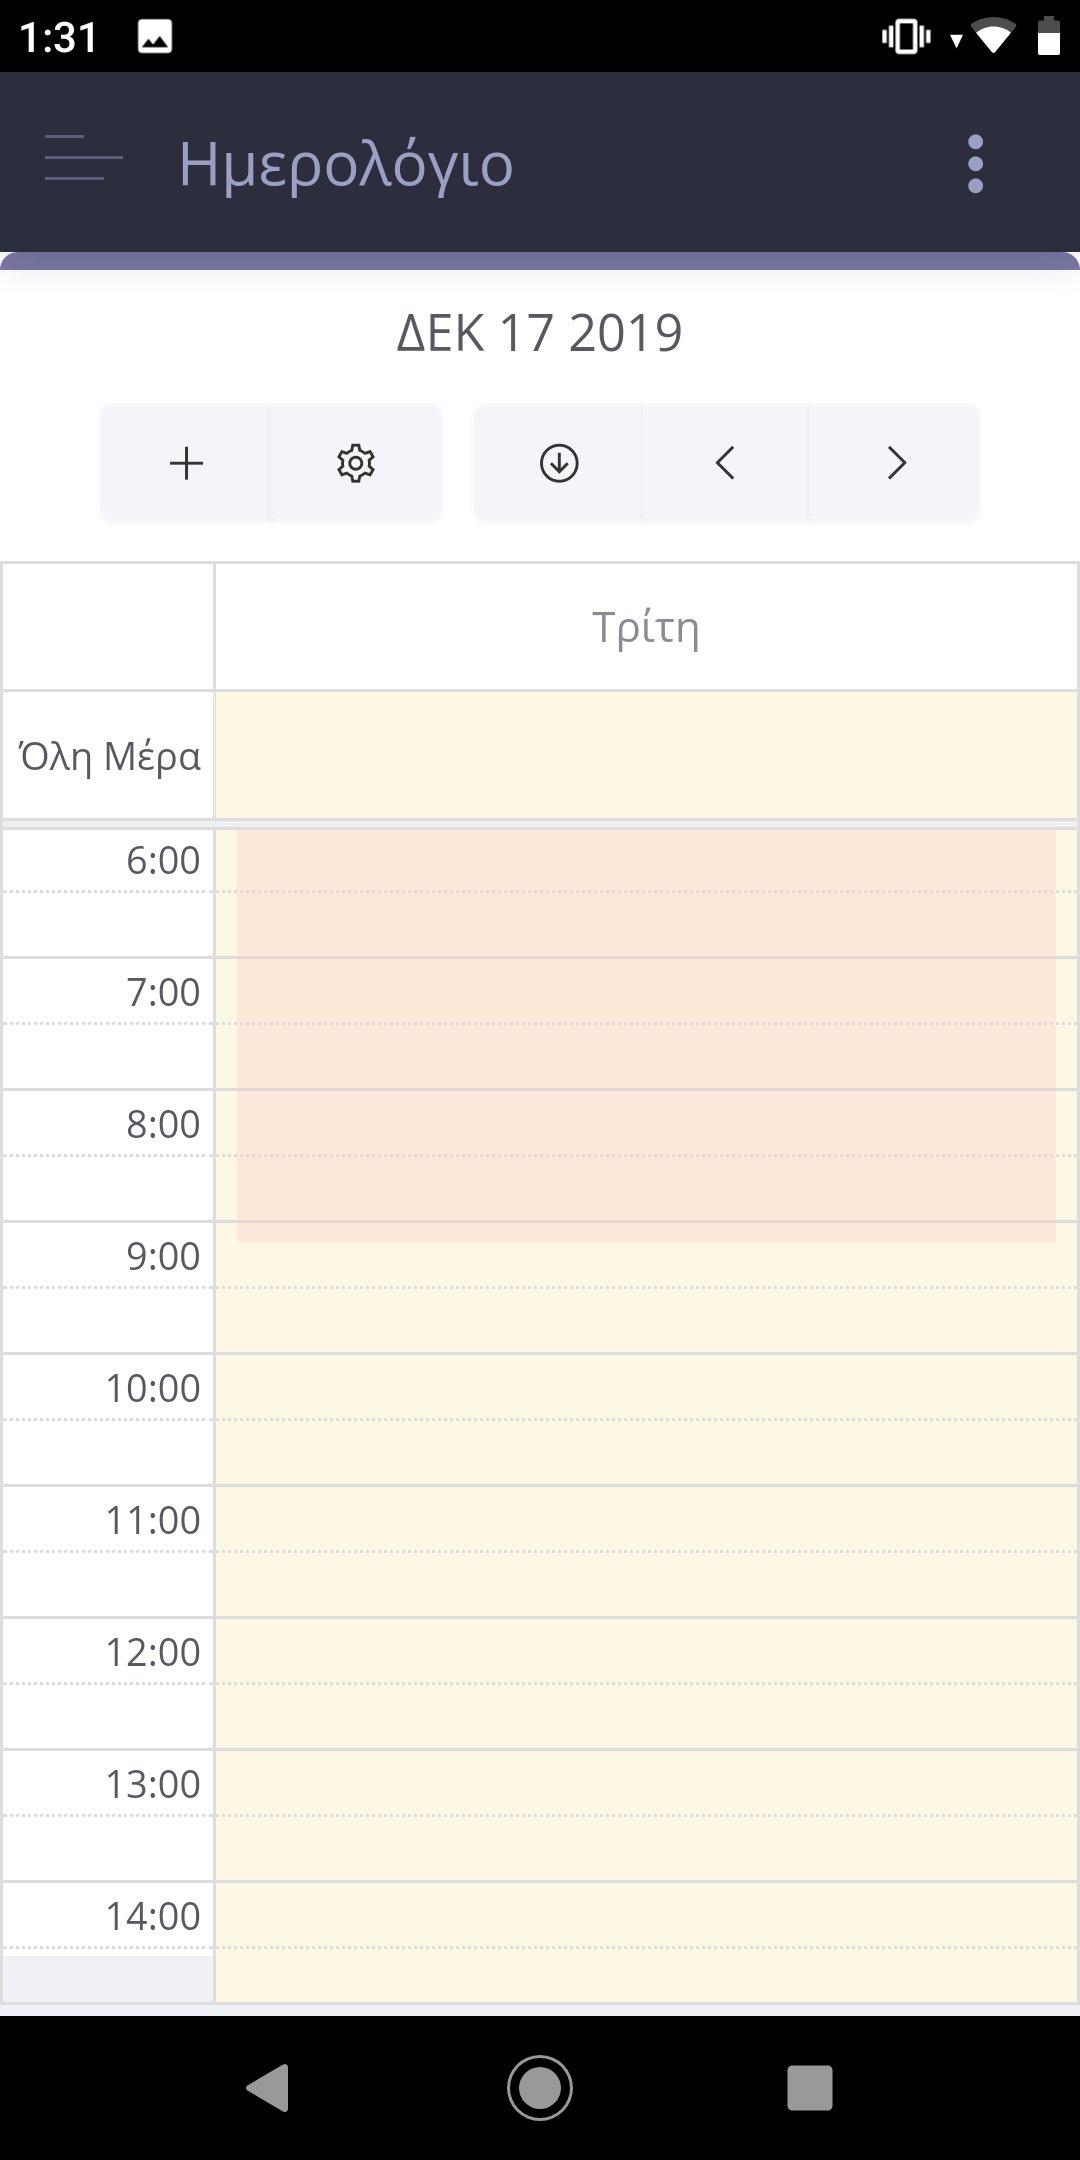
Task: Add a new calendar event with plus
Action: coord(186,463)
